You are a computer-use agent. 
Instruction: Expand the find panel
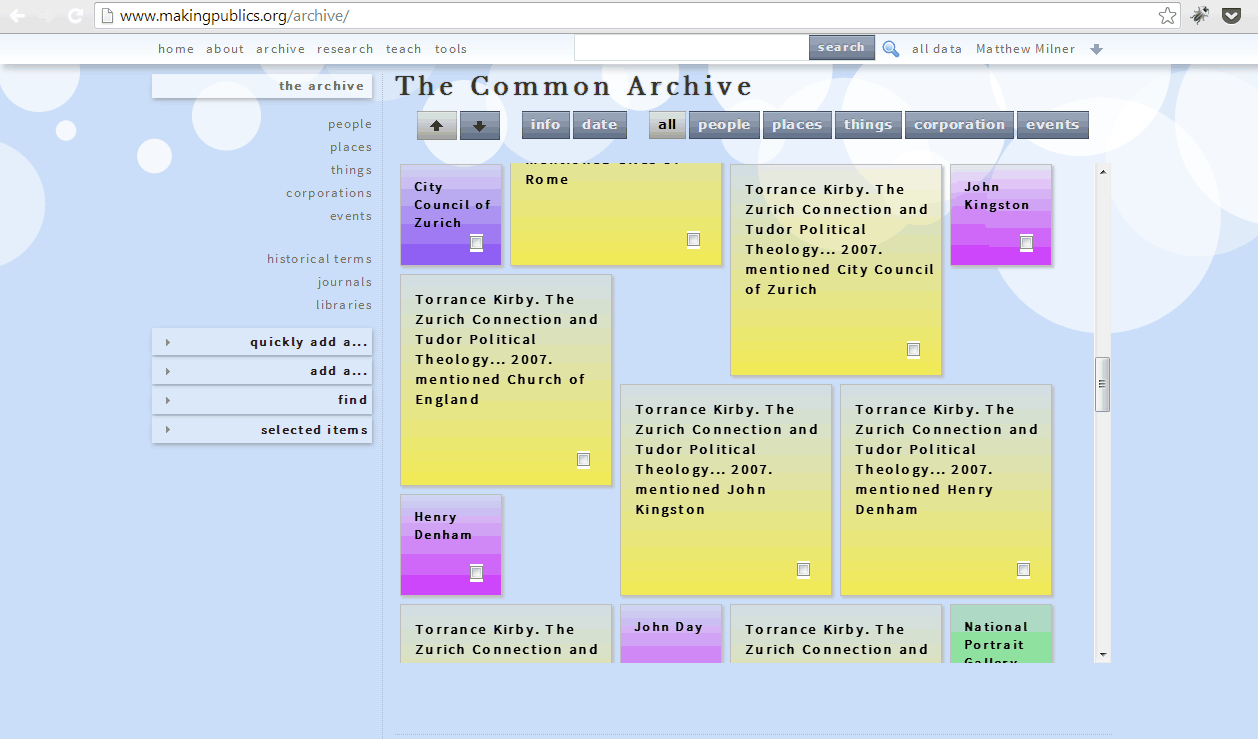pyautogui.click(x=262, y=400)
